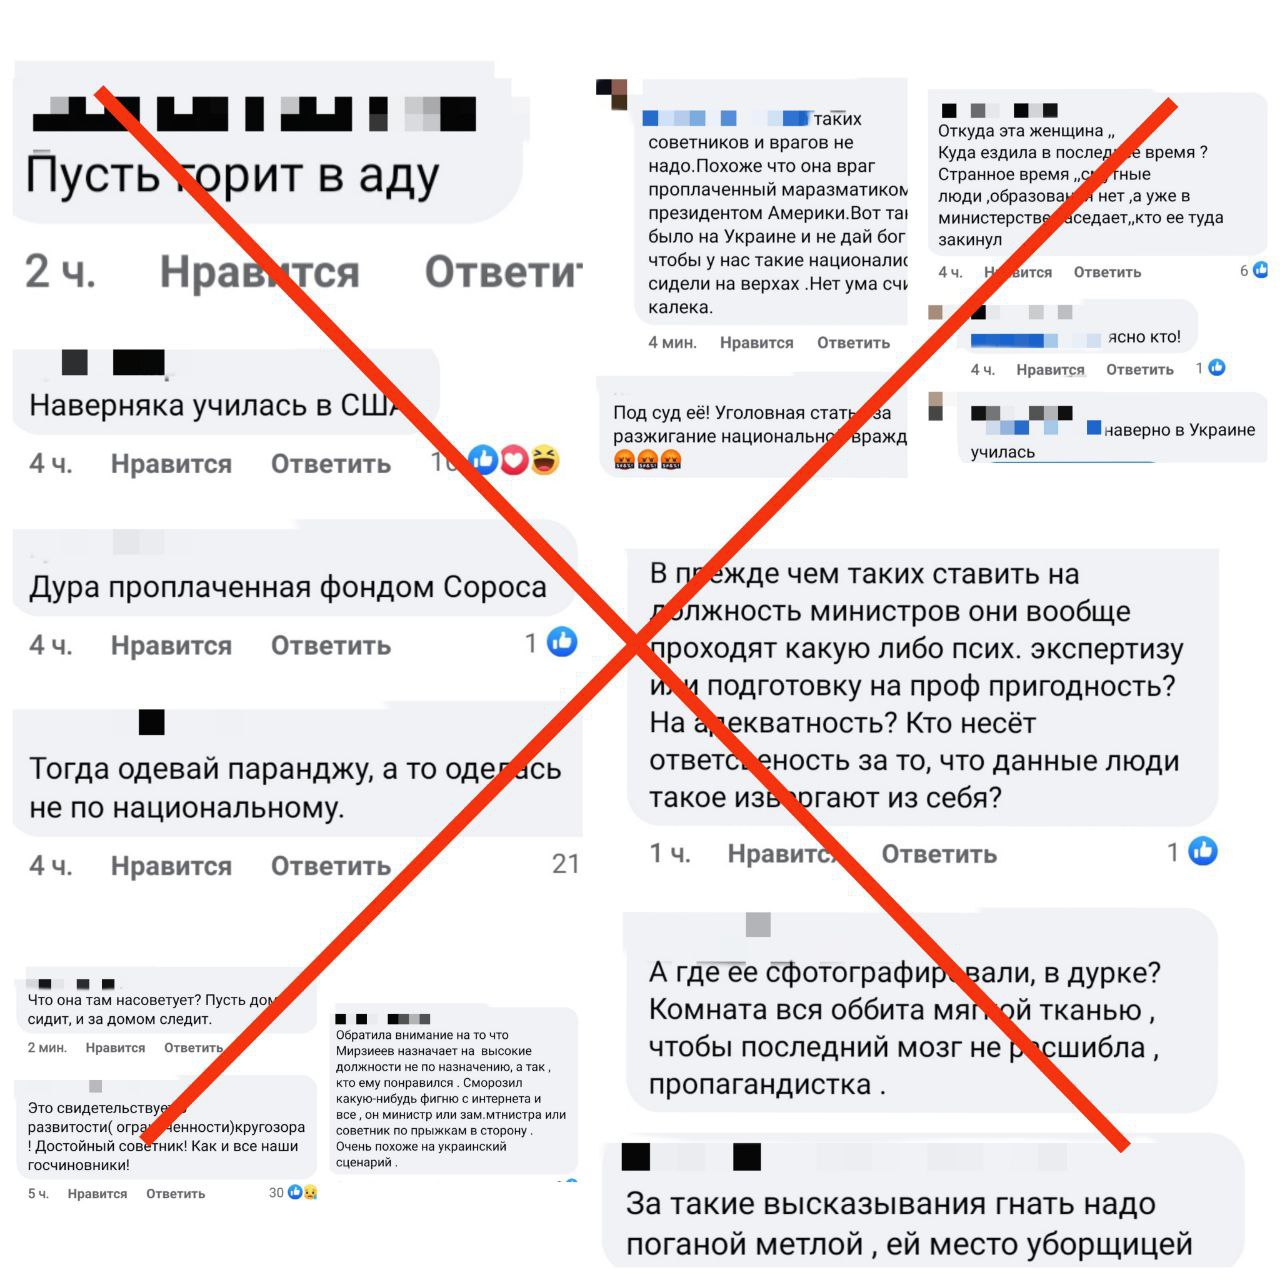The width and height of the screenshot is (1280, 1280).
Task: Click Нравится under 'Дура проплаченная фондом Сороса'
Action: pos(171,646)
